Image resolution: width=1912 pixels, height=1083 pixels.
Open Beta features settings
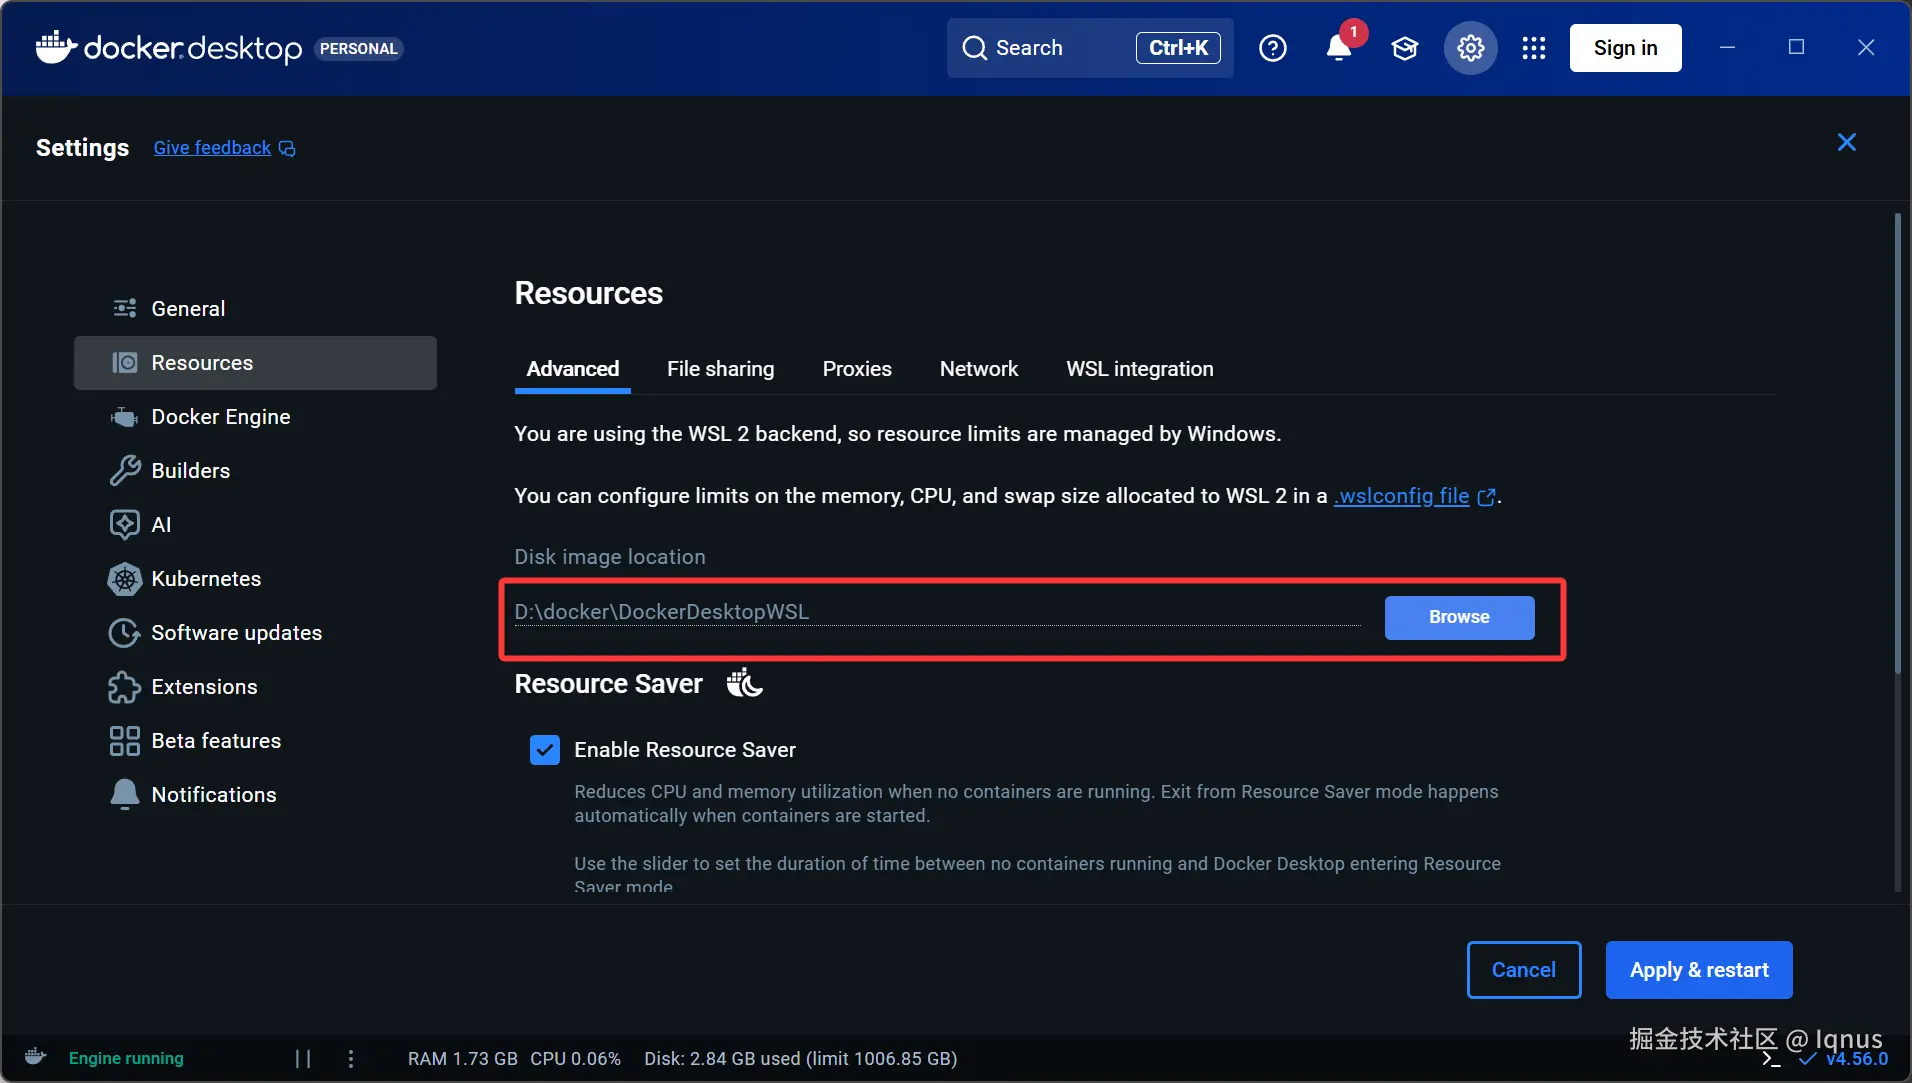[x=255, y=741]
